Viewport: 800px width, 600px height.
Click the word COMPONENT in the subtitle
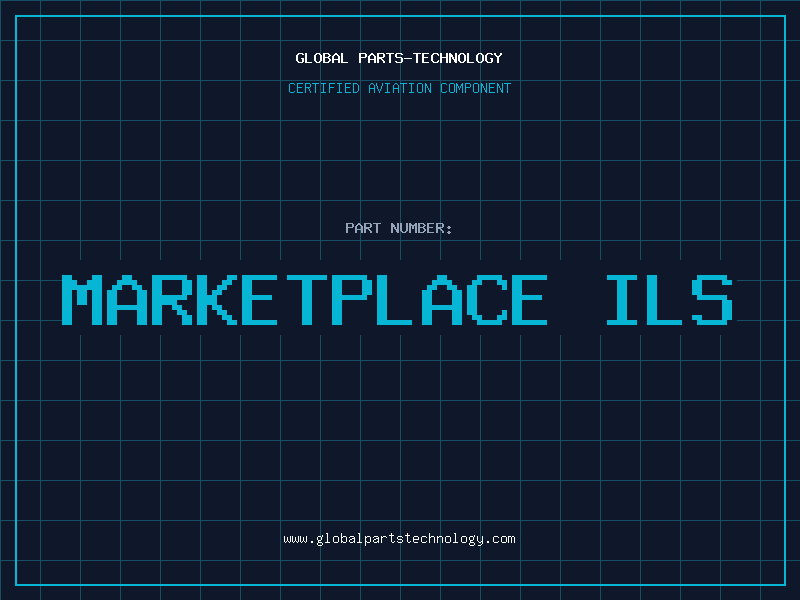tap(474, 88)
